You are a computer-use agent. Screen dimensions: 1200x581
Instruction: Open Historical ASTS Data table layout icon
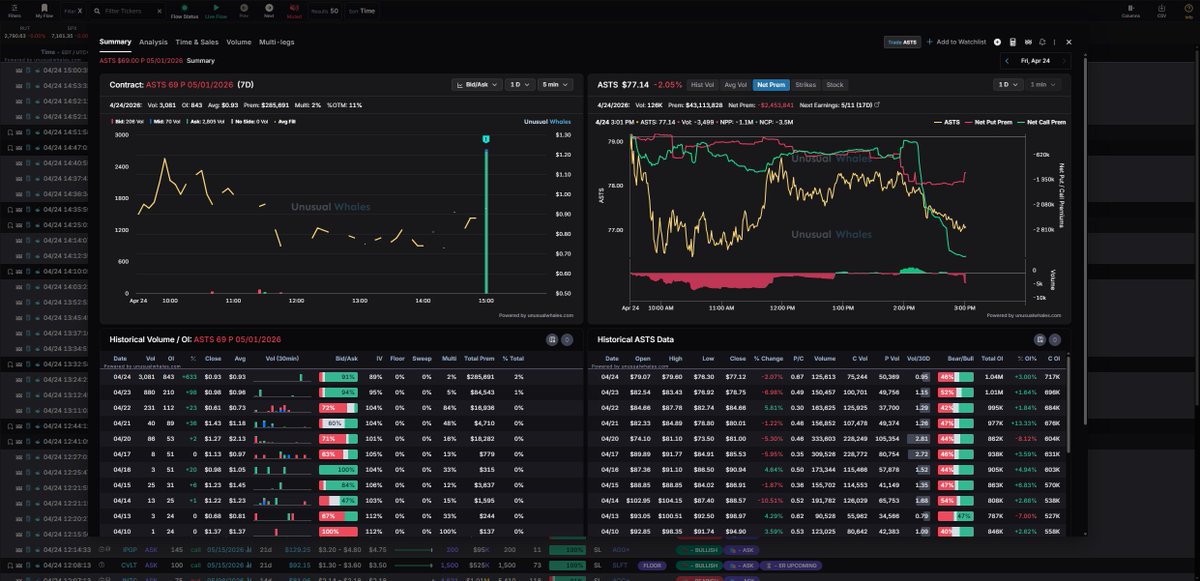pos(1040,340)
